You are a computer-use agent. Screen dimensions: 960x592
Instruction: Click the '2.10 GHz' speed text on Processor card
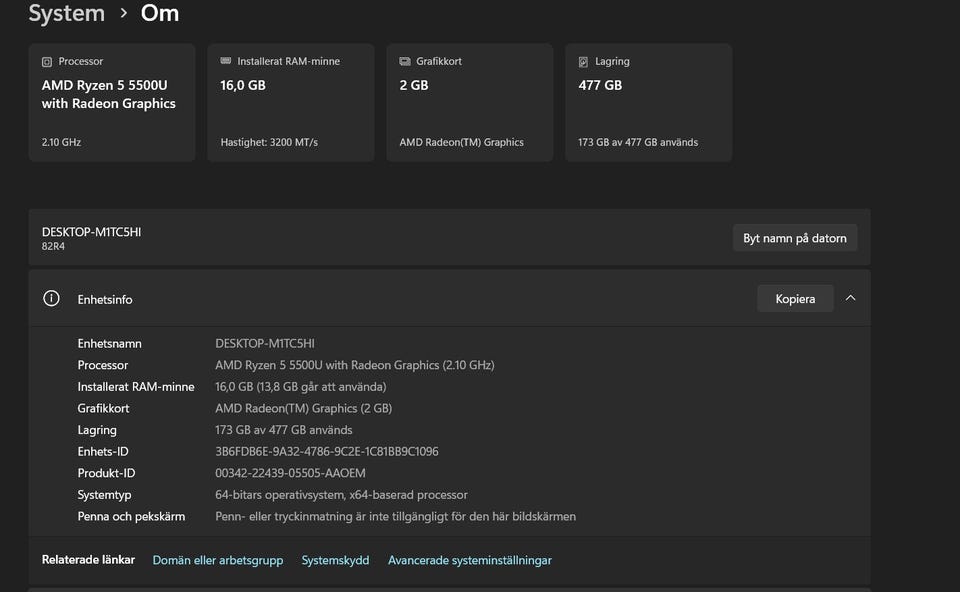61,142
